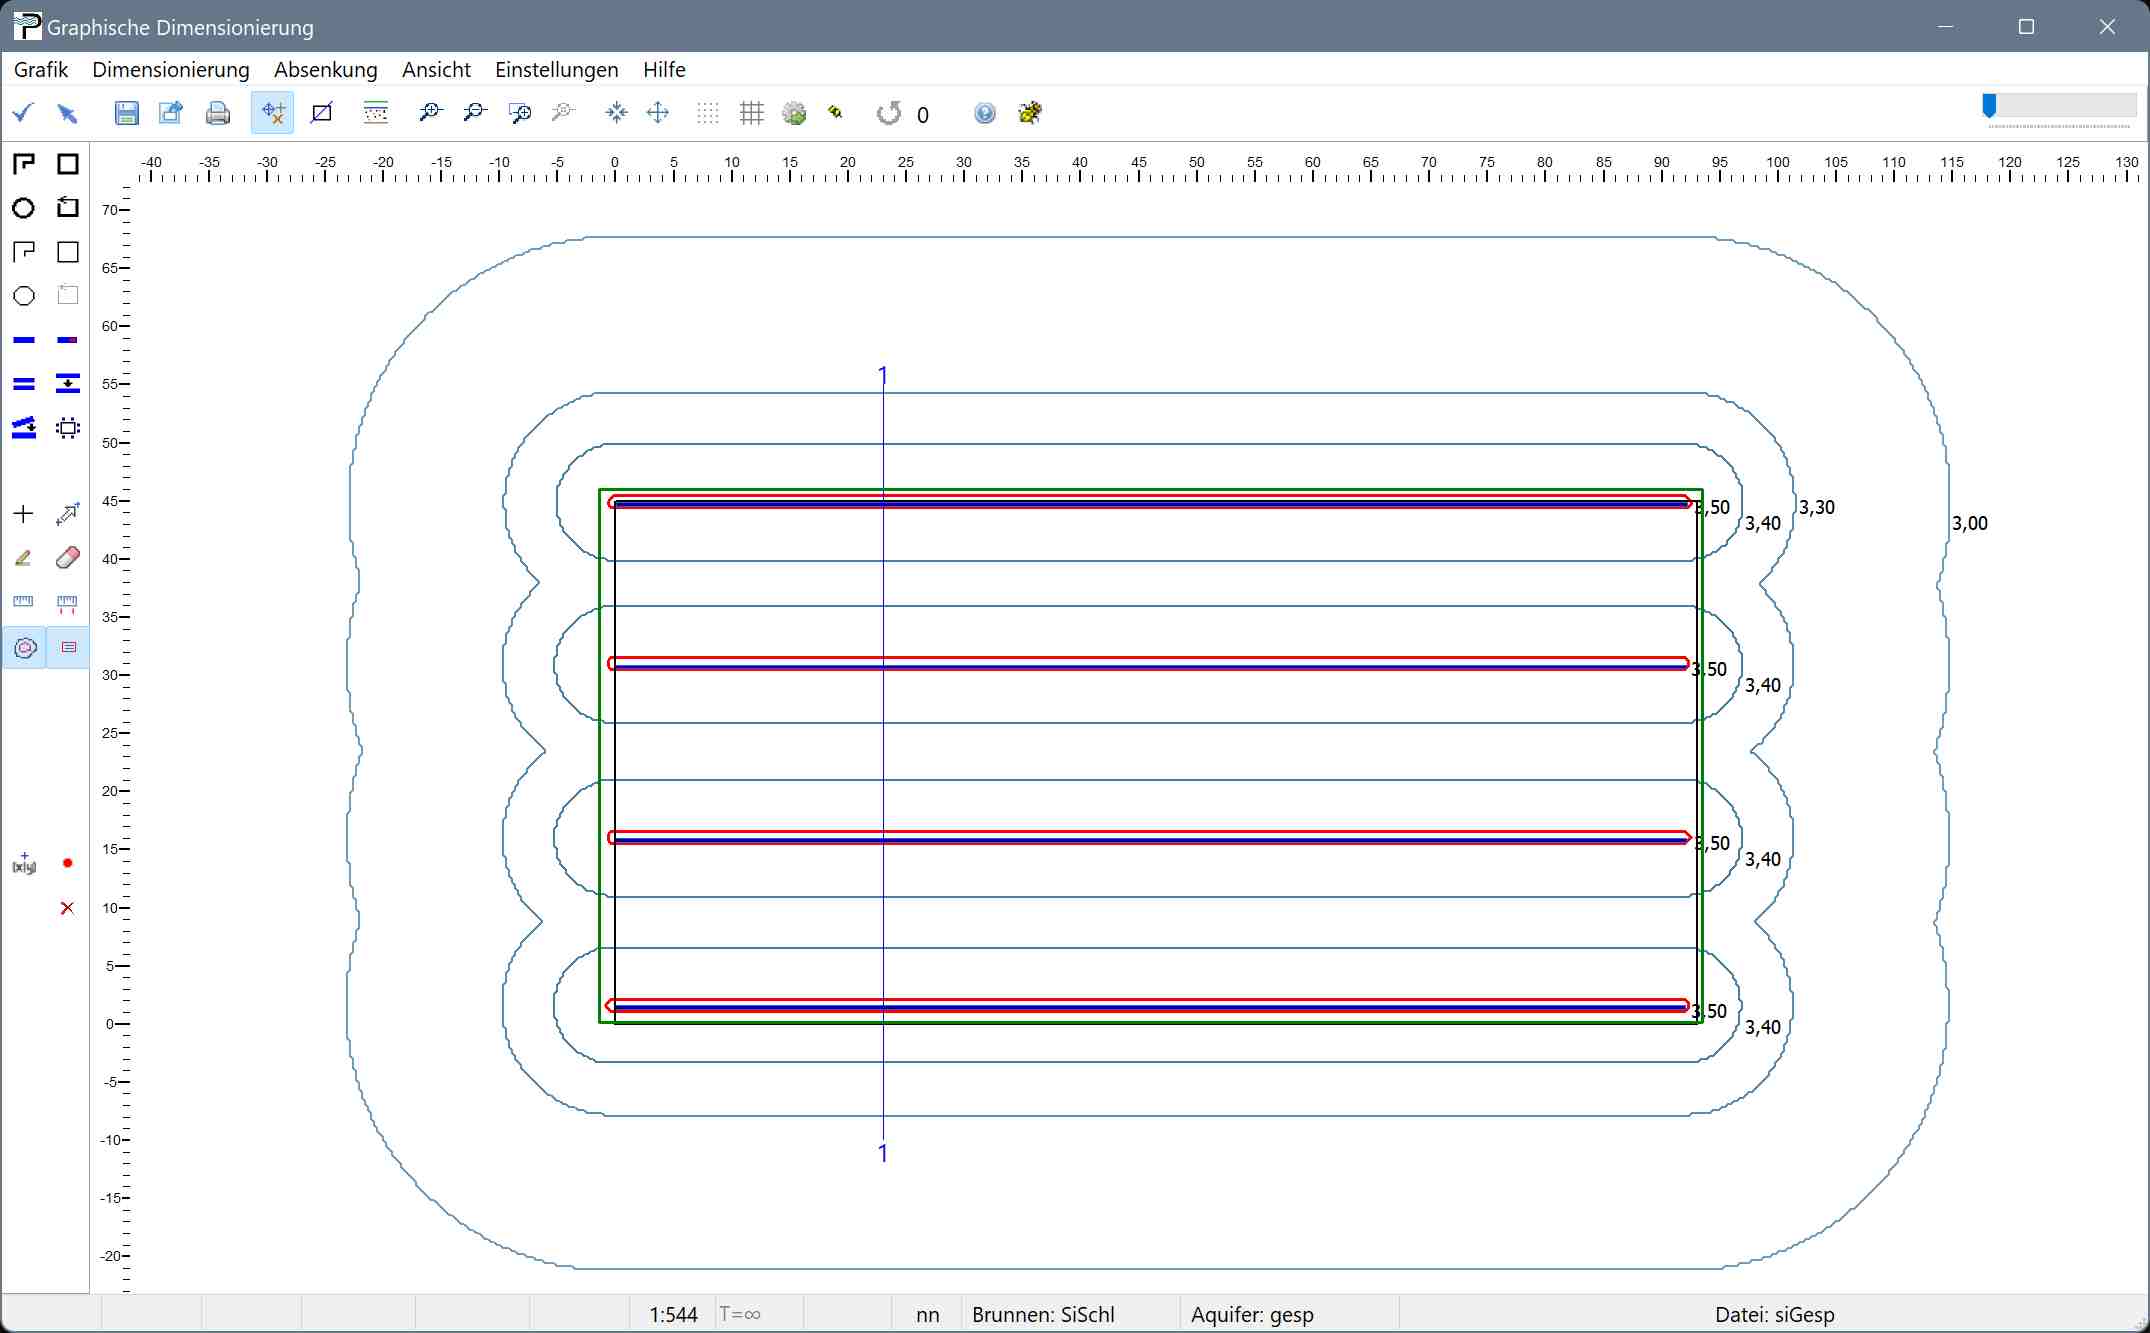Open the Absenkung menu
This screenshot has width=2150, height=1333.
[325, 69]
